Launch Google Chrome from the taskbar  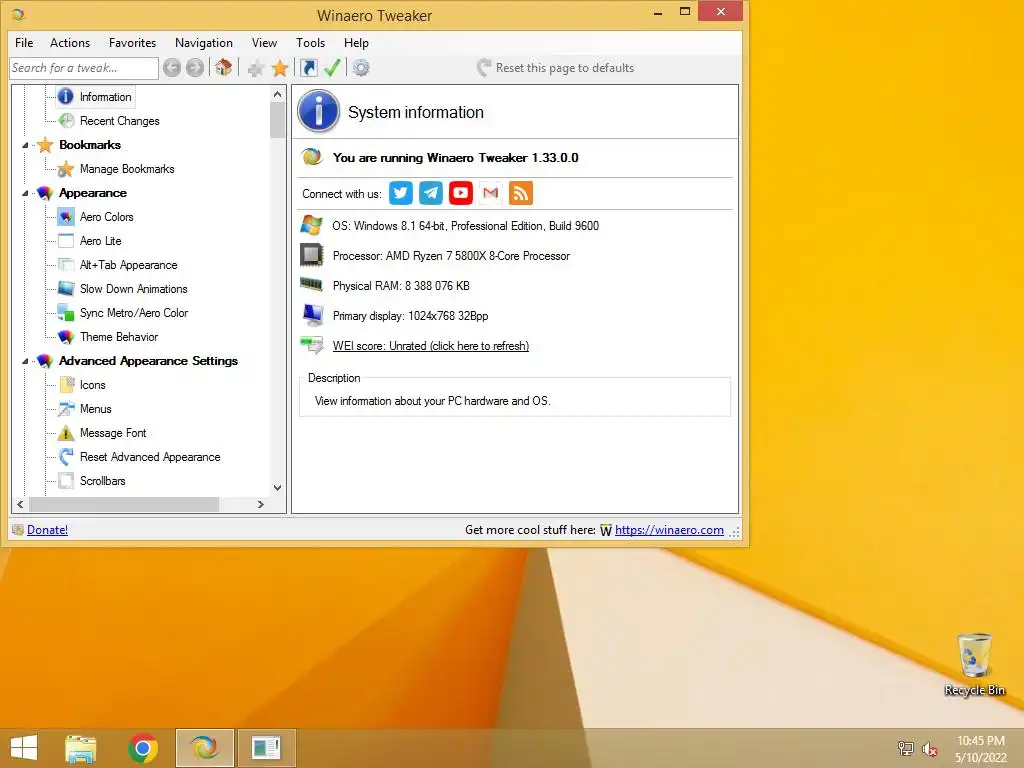coord(143,748)
